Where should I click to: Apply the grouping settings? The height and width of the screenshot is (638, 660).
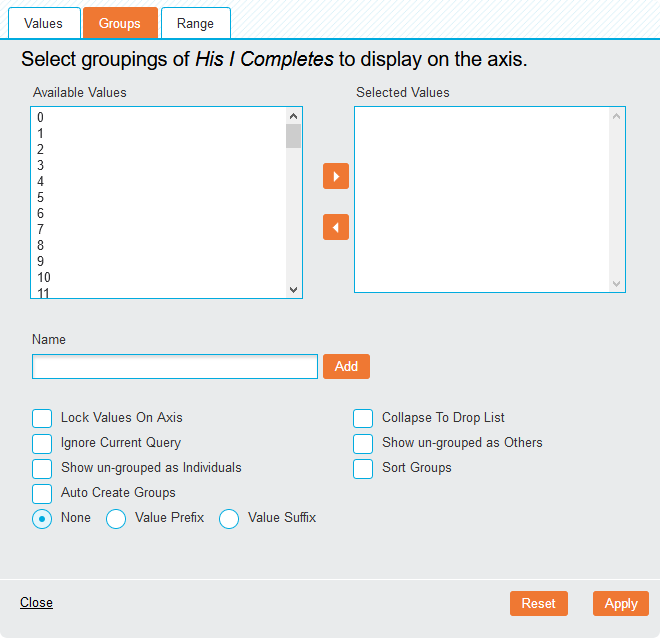click(621, 603)
